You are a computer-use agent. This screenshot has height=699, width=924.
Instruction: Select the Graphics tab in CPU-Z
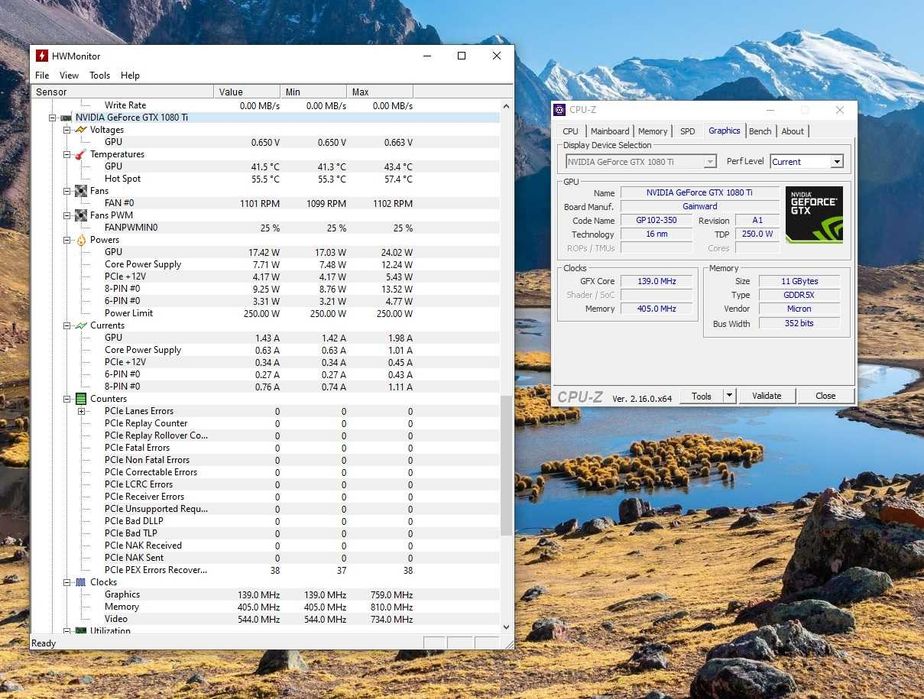tap(724, 131)
